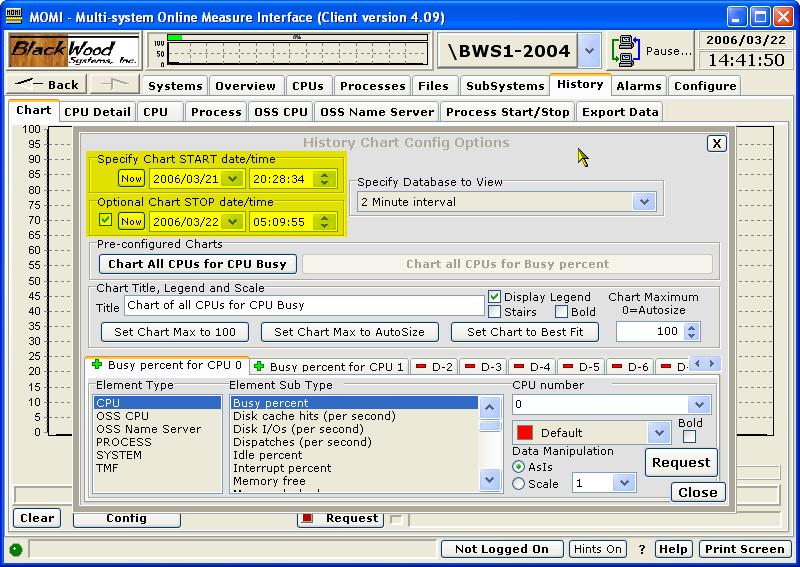The width and height of the screenshot is (800, 567).
Task: Click the red minus icon on D-3
Action: pyautogui.click(x=470, y=366)
